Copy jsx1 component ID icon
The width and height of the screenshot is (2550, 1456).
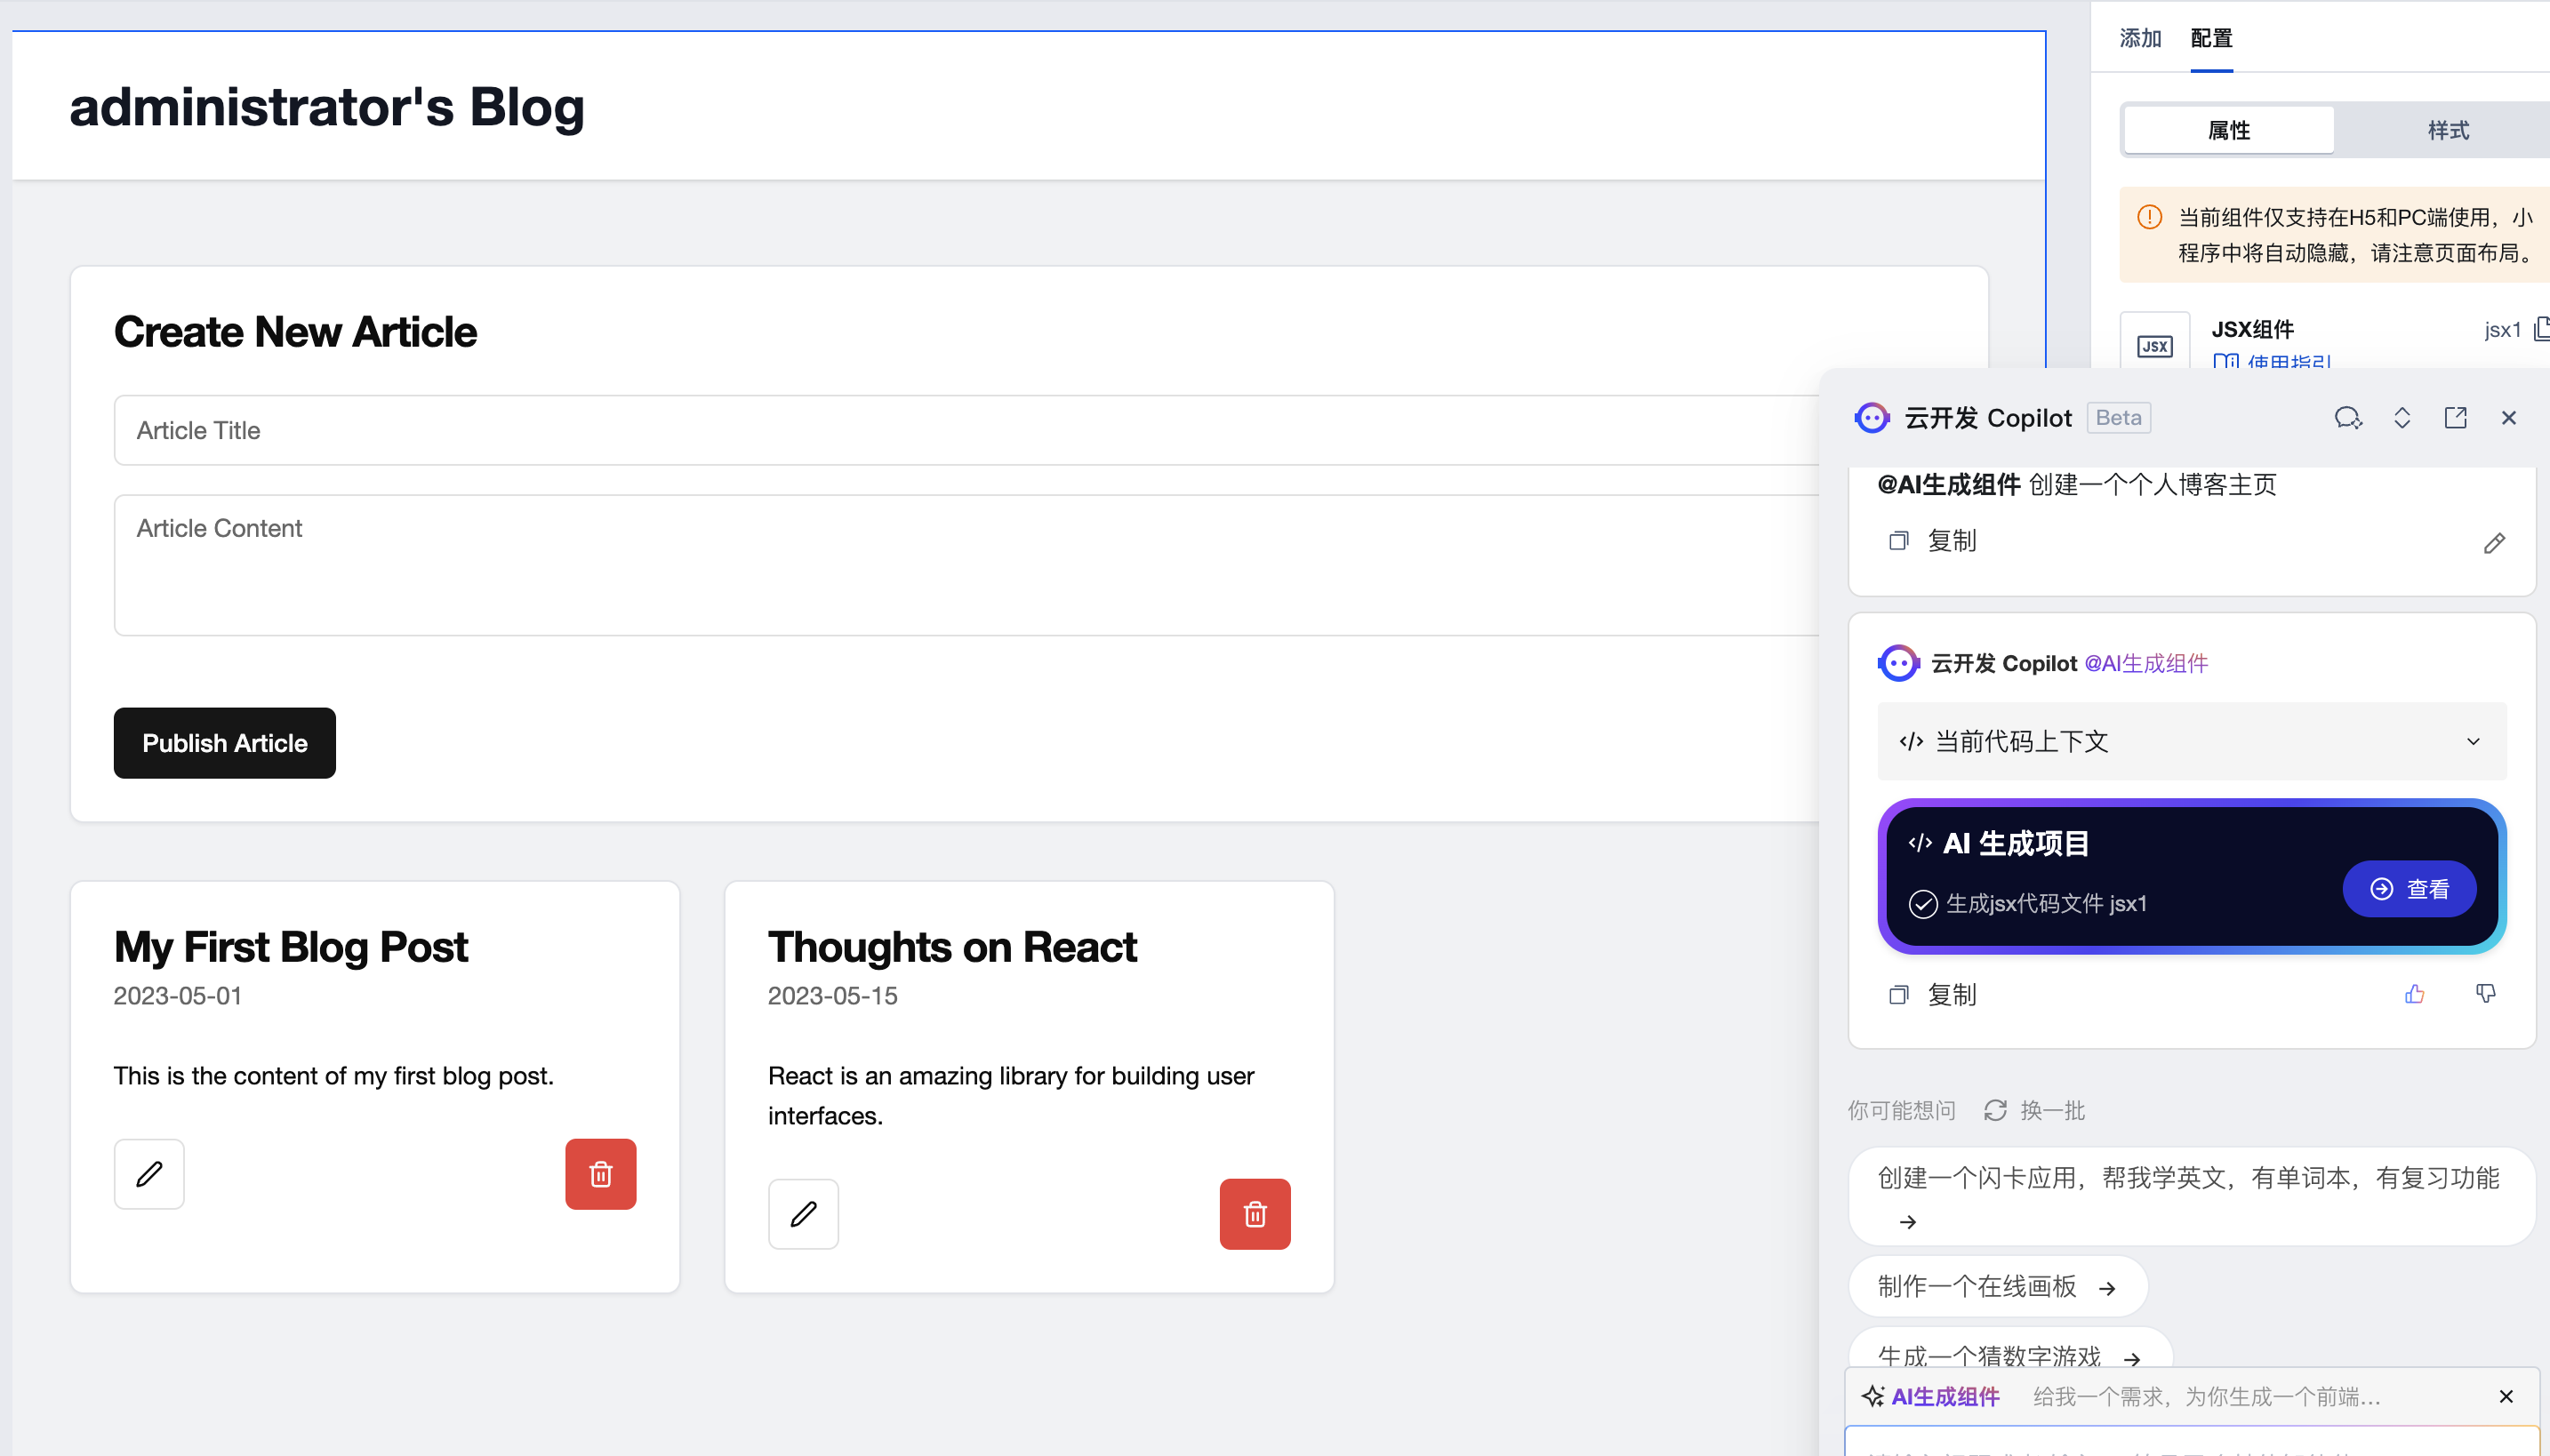click(2541, 329)
